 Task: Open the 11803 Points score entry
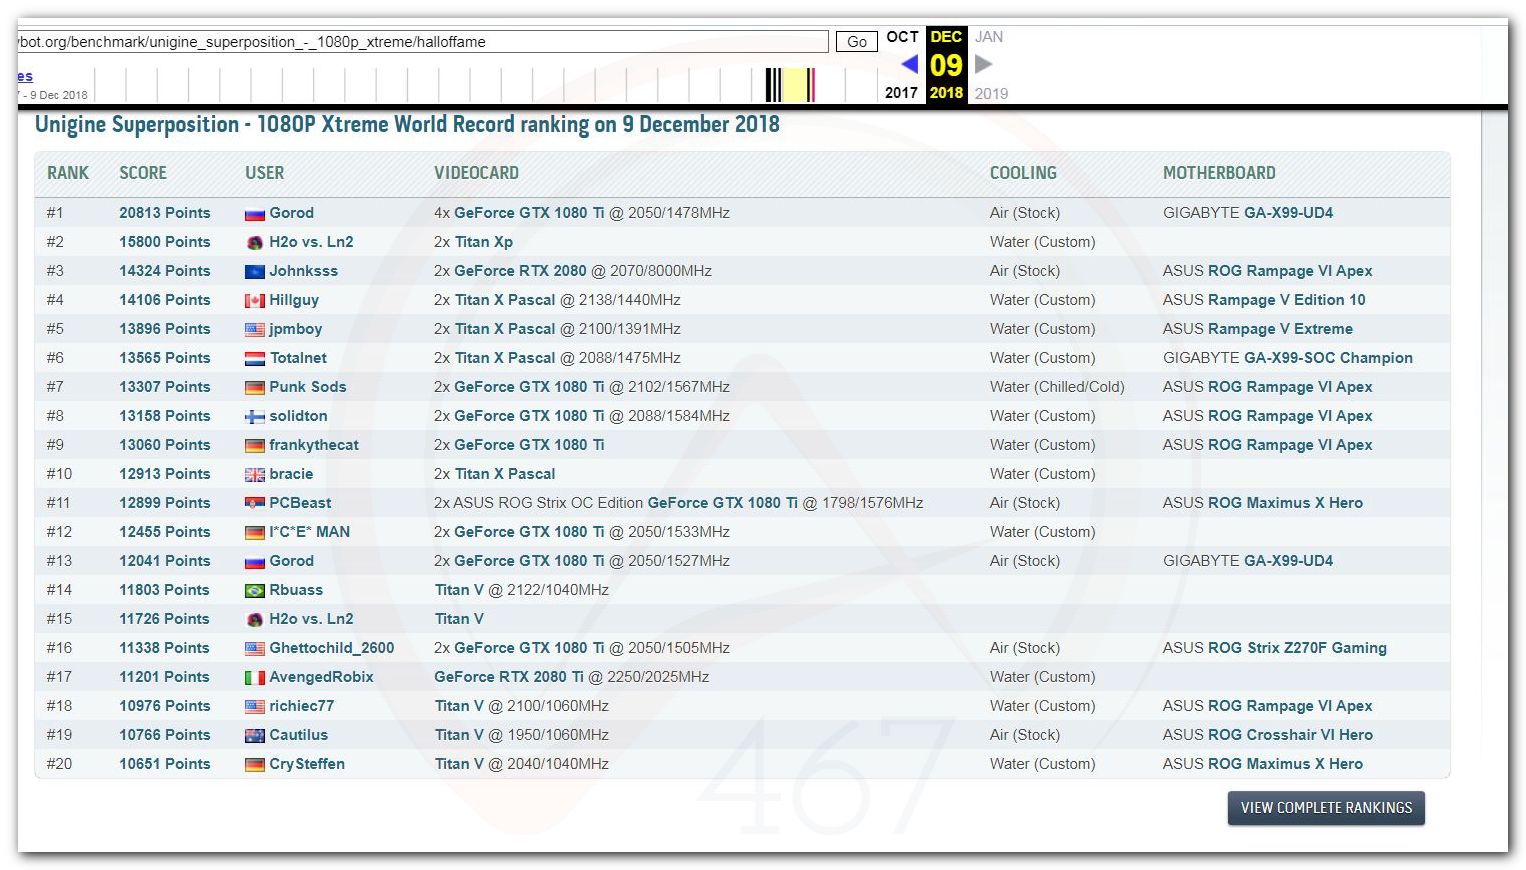(x=165, y=590)
